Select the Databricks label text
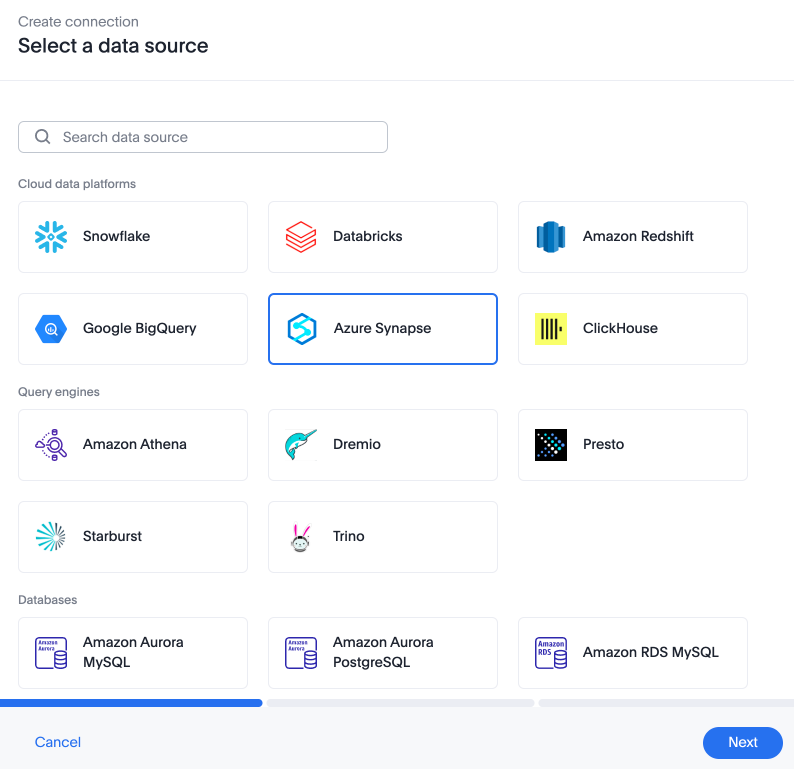794x769 pixels. [368, 236]
